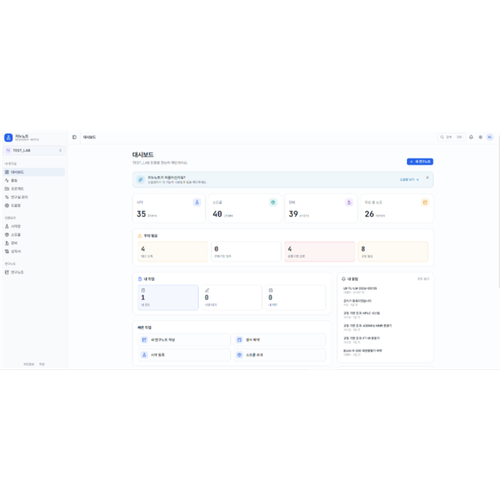This screenshot has width=500, height=500.
Task: Open the notifications bell icon
Action: click(x=471, y=137)
